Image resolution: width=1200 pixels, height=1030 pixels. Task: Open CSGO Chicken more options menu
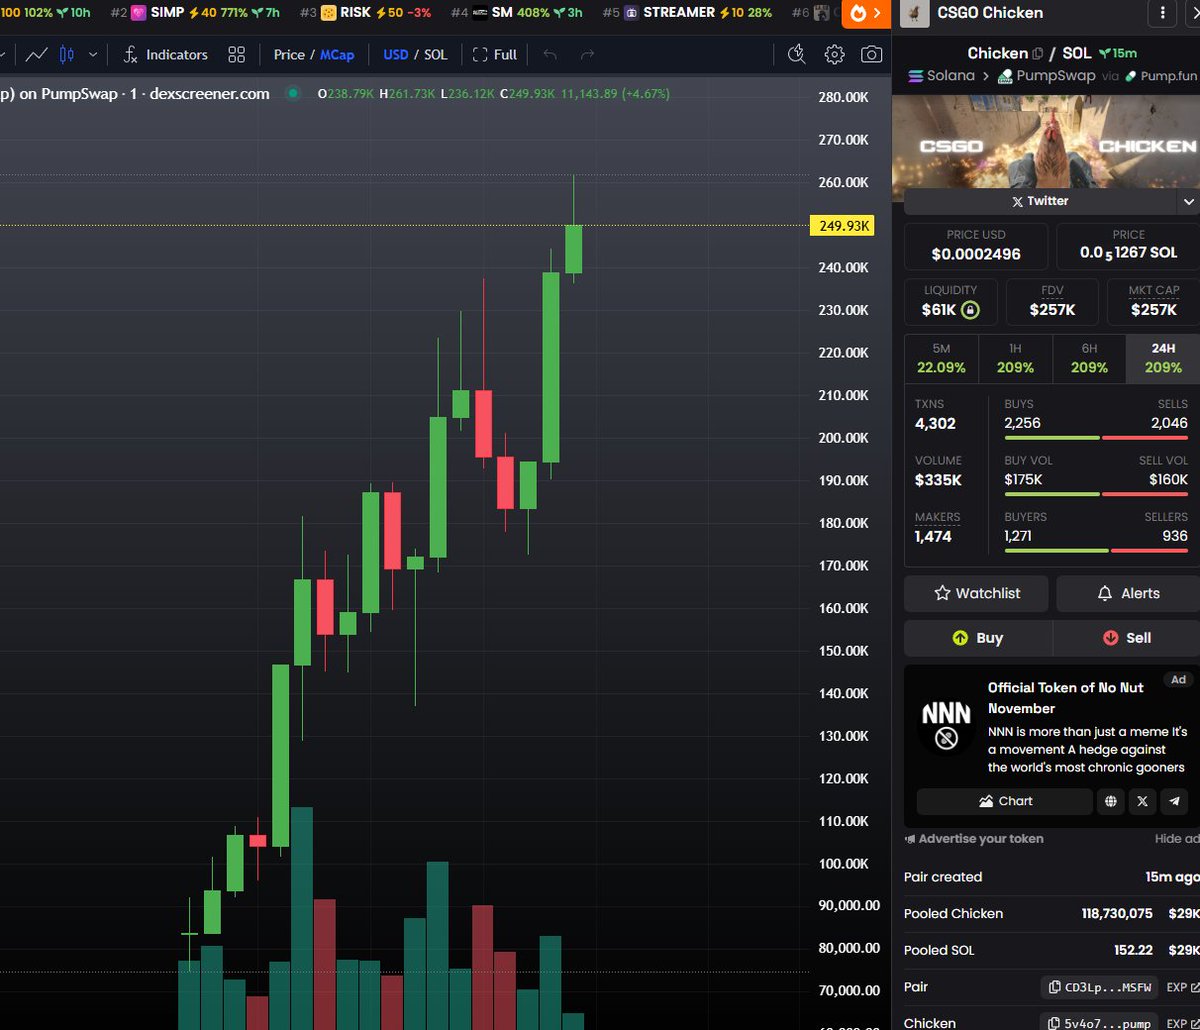[1161, 13]
